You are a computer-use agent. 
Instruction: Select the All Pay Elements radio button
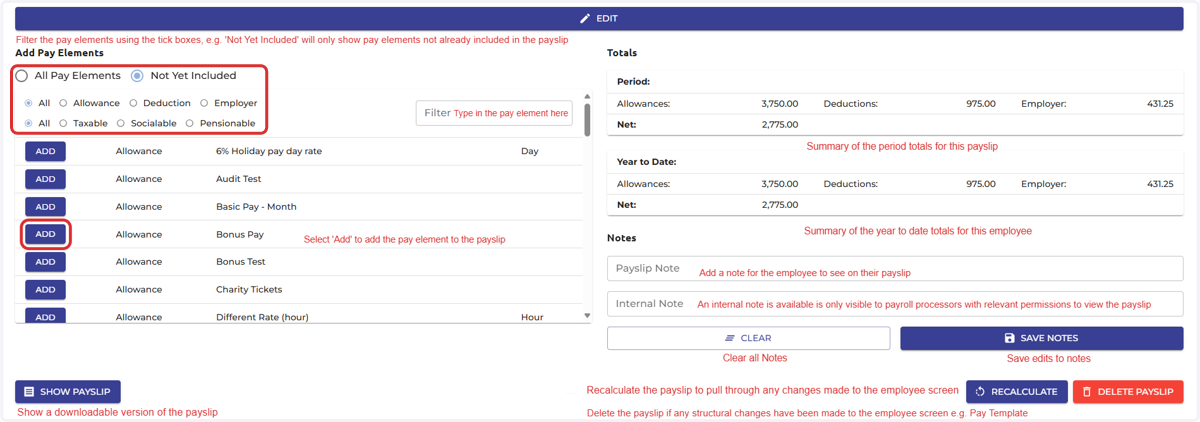pyautogui.click(x=21, y=76)
